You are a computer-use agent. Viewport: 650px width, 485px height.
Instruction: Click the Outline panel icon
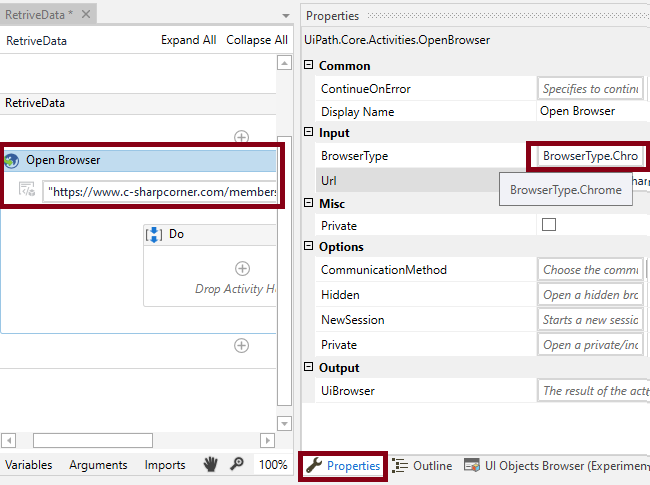(x=400, y=466)
